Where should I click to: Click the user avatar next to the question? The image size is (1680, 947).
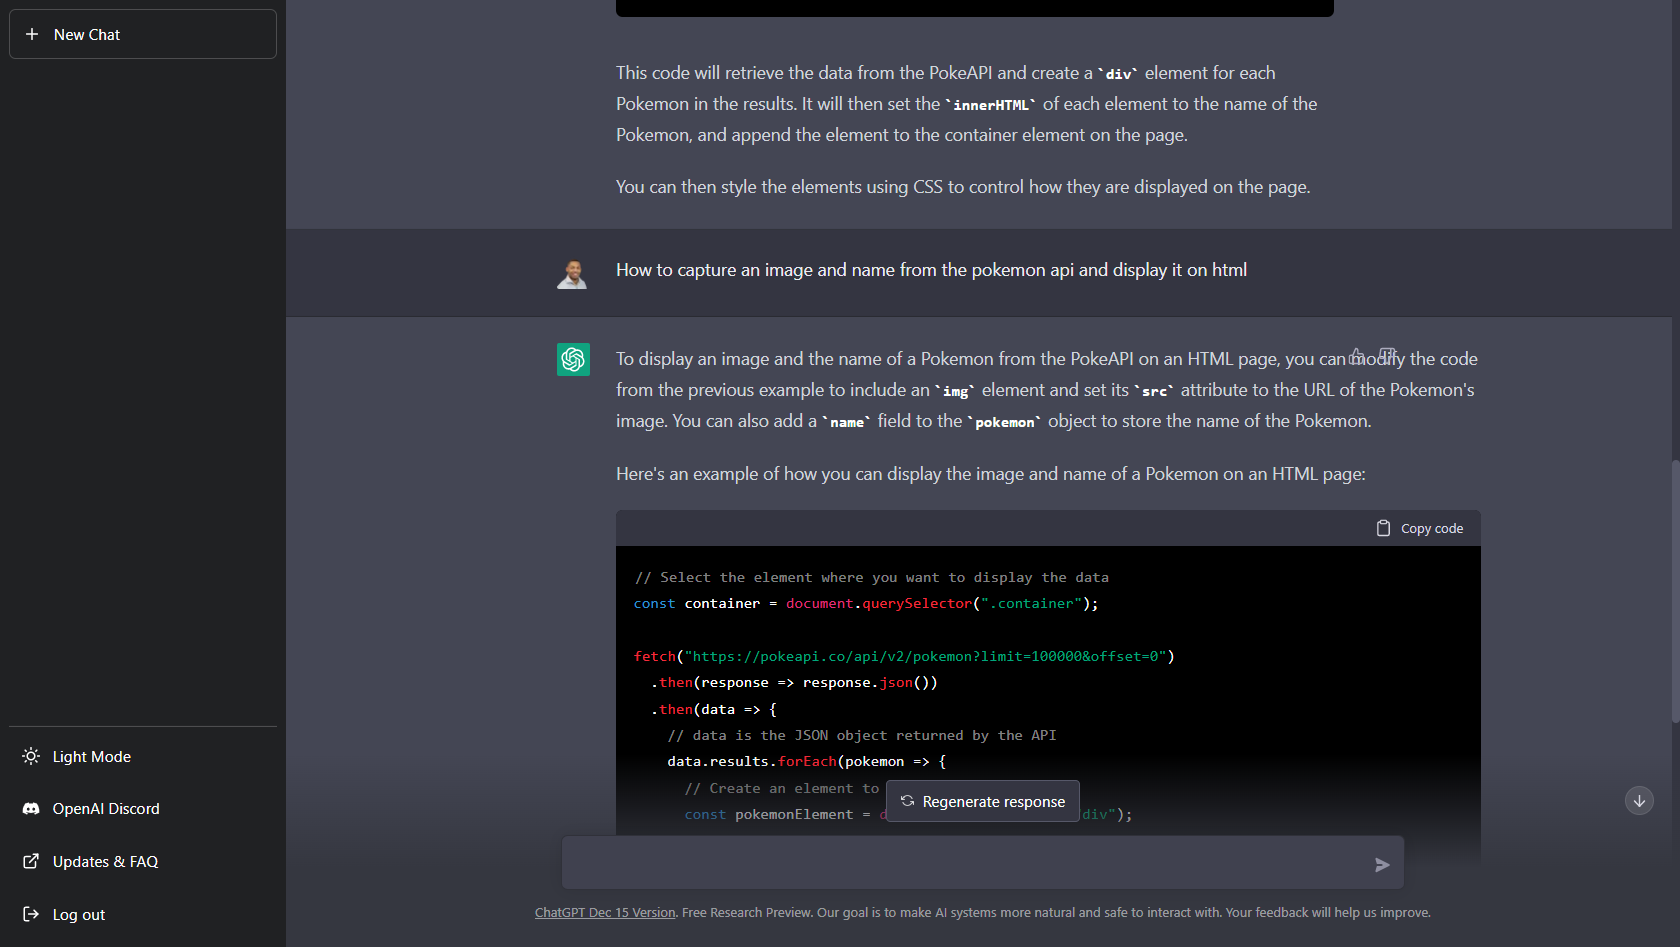[572, 274]
